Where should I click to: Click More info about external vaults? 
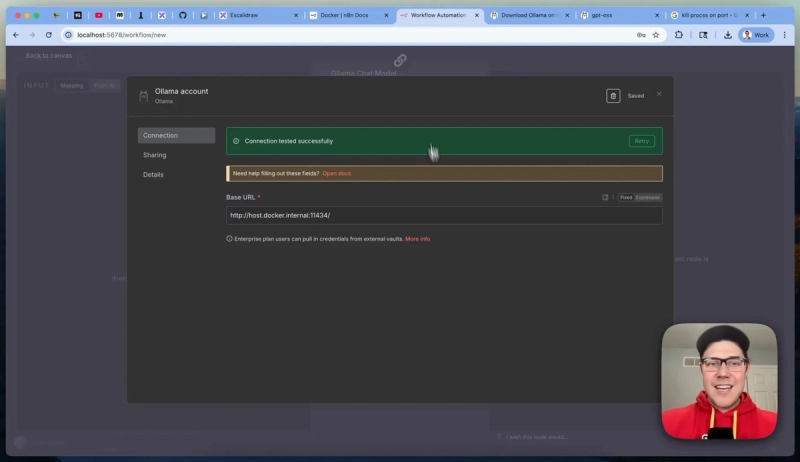click(x=417, y=239)
